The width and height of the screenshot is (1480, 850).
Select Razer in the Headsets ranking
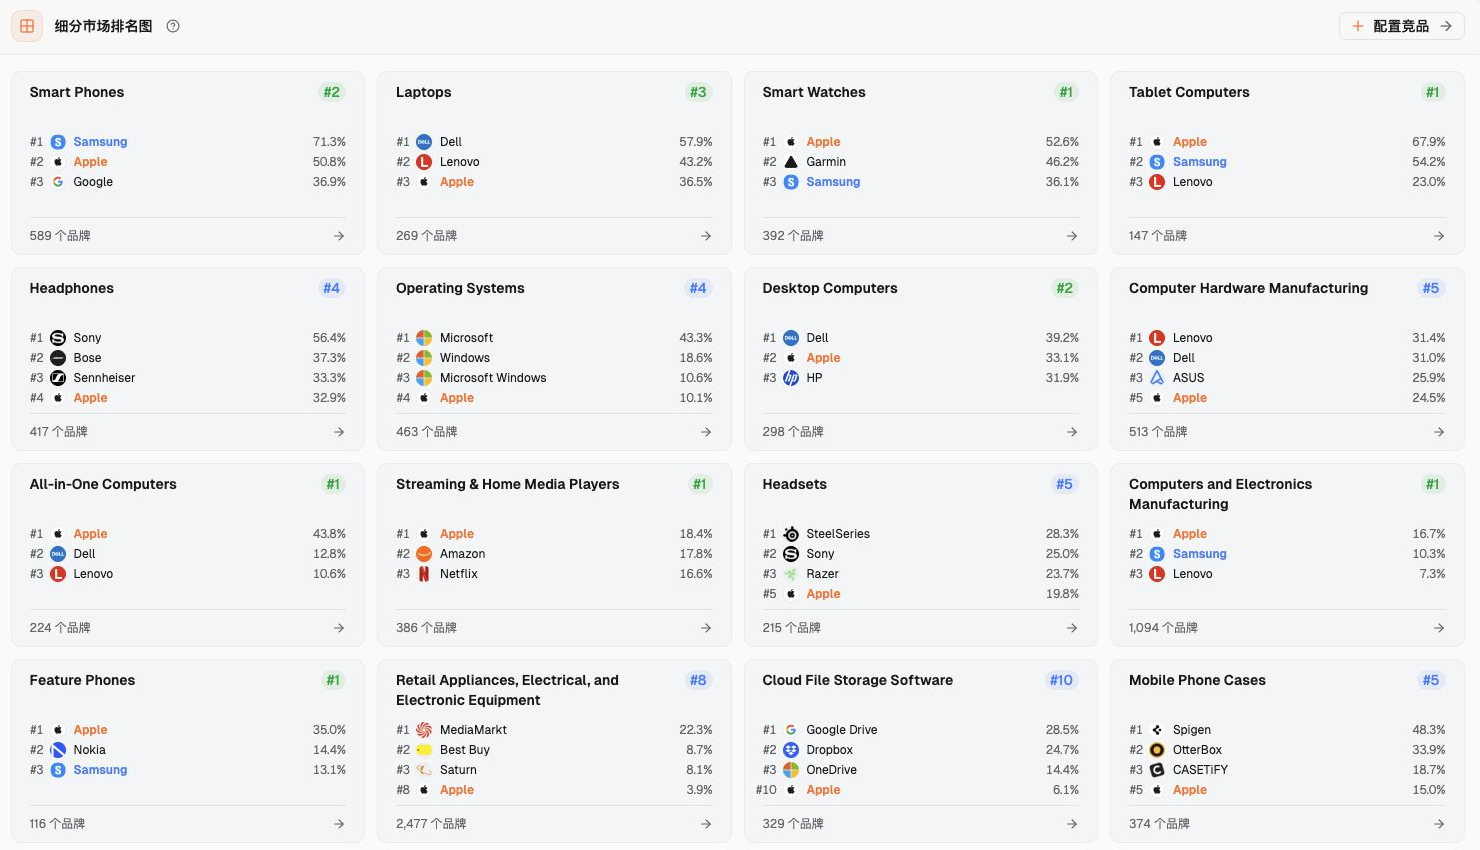click(x=823, y=574)
